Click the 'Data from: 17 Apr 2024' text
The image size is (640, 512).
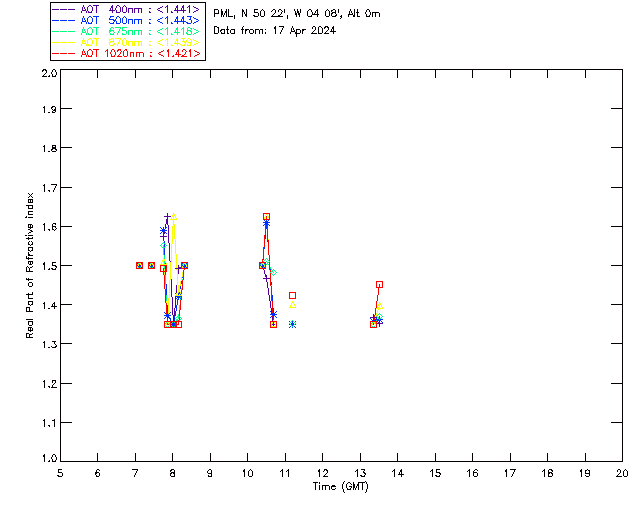click(274, 31)
